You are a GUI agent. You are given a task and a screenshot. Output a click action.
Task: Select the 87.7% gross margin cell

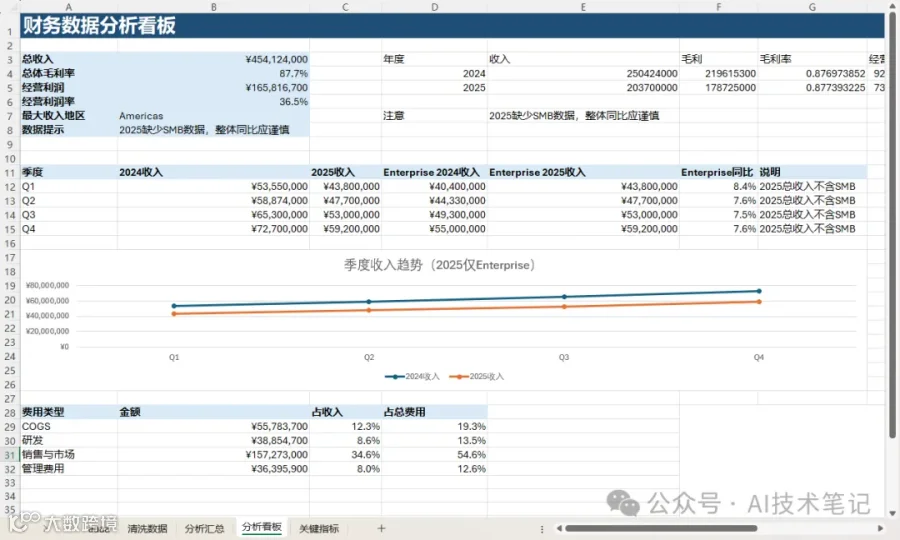coord(214,73)
